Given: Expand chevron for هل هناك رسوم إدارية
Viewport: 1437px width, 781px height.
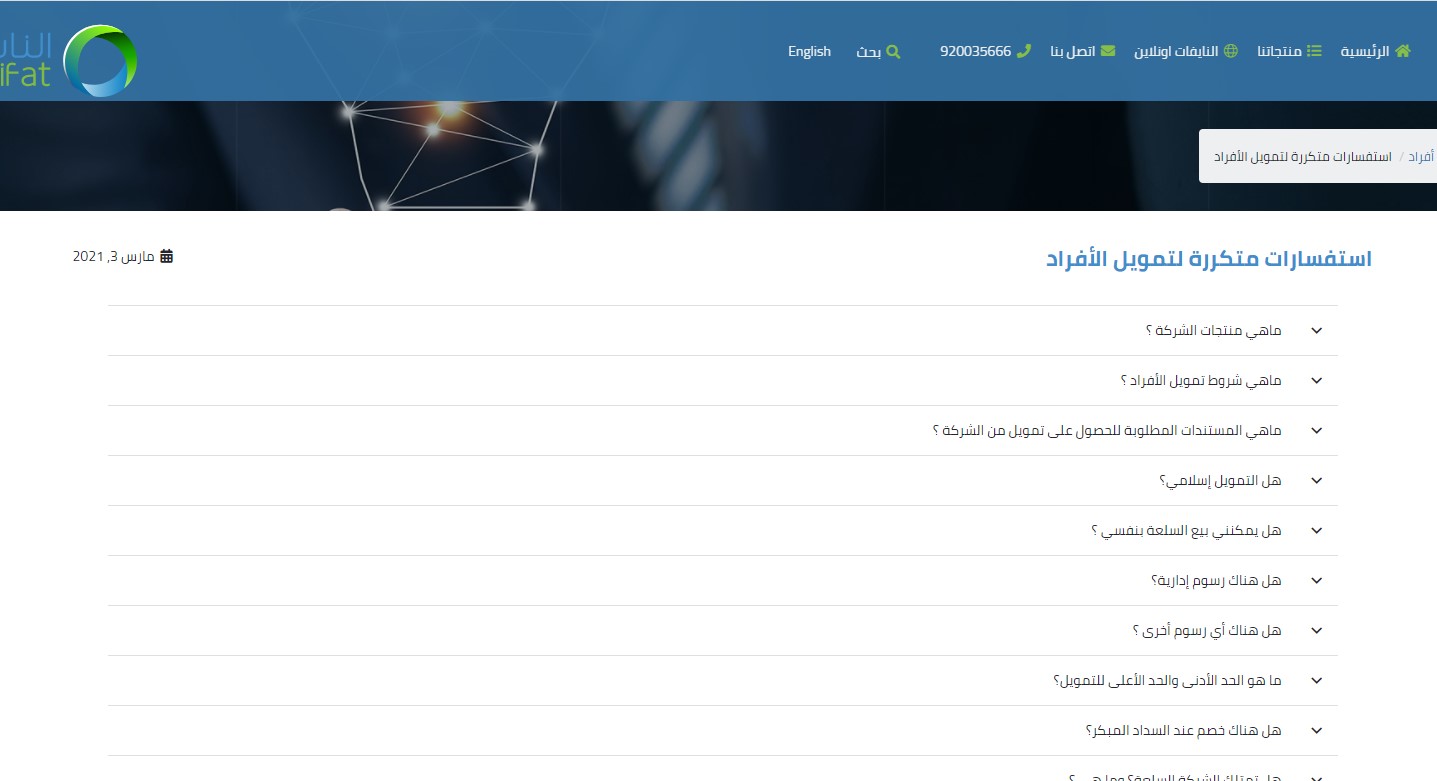Looking at the screenshot, I should 1316,581.
